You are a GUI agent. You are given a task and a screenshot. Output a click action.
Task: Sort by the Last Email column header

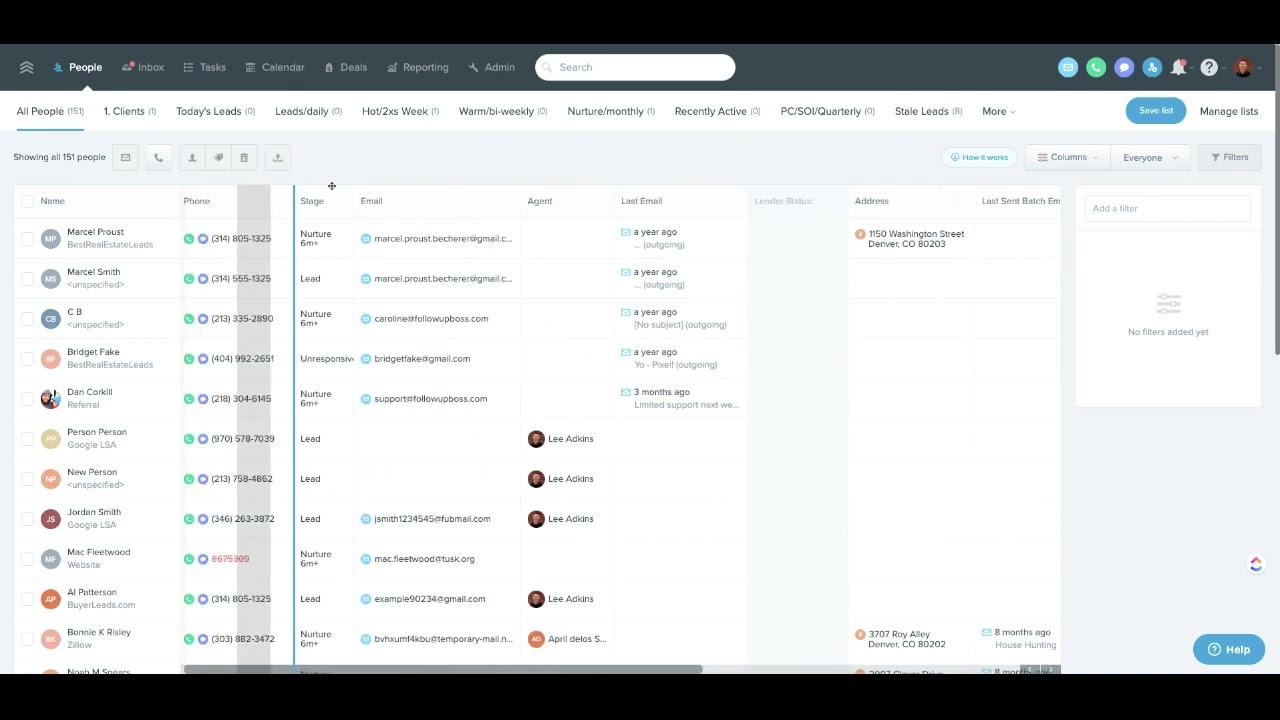pyautogui.click(x=641, y=201)
